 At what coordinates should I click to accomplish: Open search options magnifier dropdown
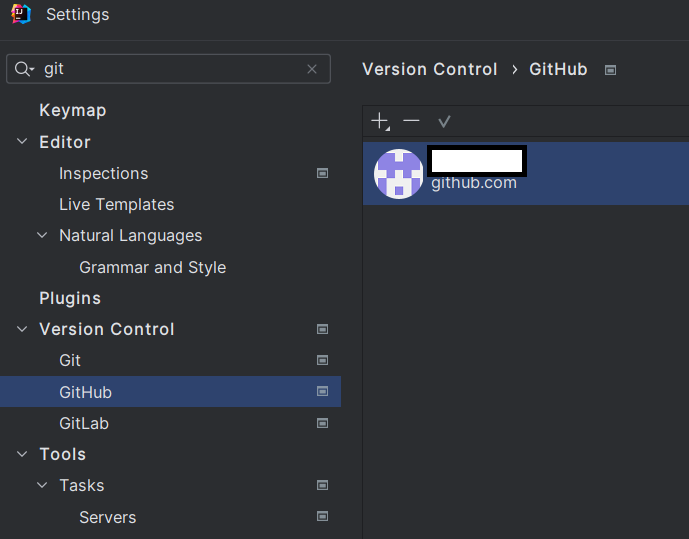(24, 69)
